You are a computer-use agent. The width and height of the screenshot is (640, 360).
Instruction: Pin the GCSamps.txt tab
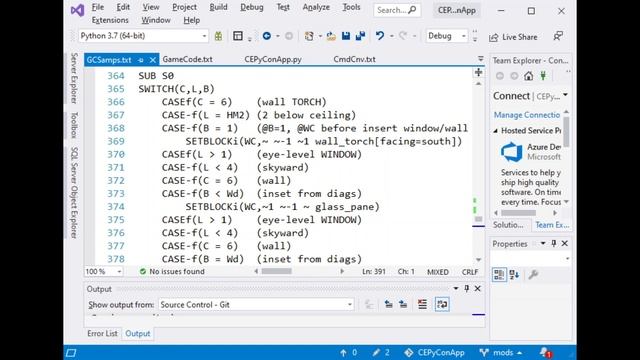[x=141, y=60]
